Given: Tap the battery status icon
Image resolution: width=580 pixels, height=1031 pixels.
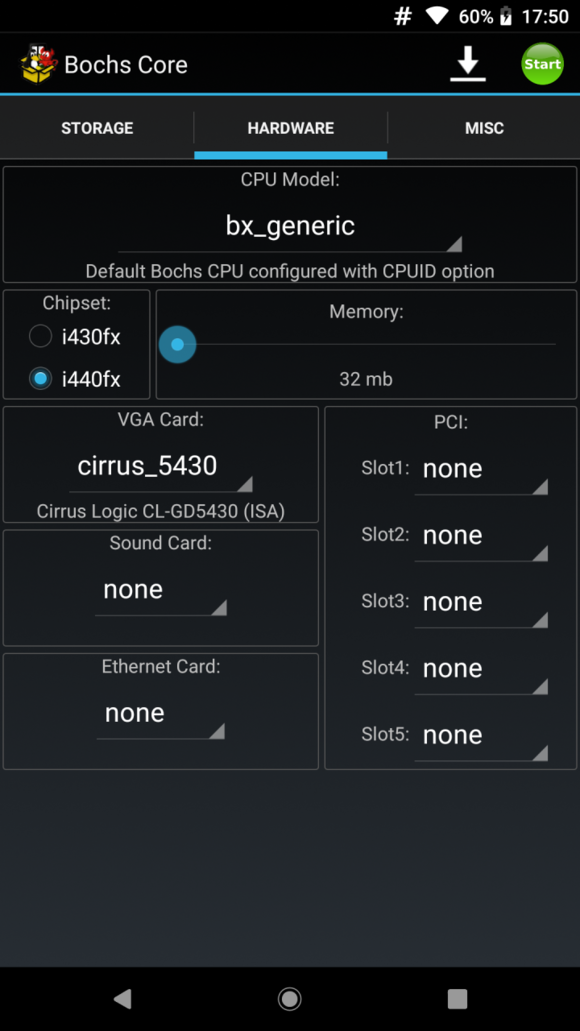Looking at the screenshot, I should click(x=506, y=16).
